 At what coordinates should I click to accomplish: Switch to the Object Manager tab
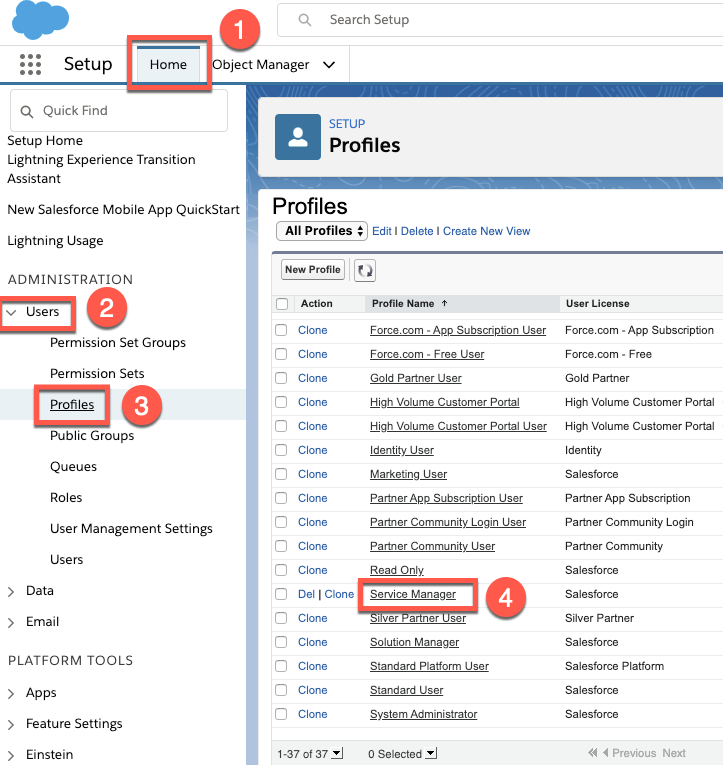(x=261, y=65)
